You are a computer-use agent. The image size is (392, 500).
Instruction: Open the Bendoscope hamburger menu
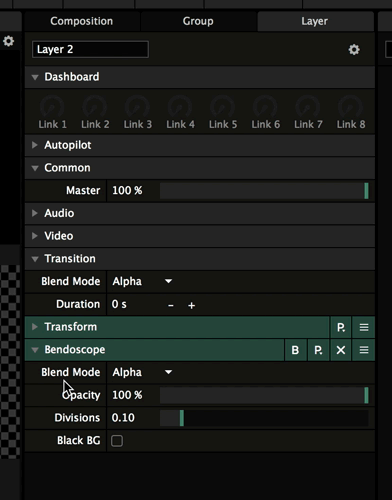click(364, 350)
